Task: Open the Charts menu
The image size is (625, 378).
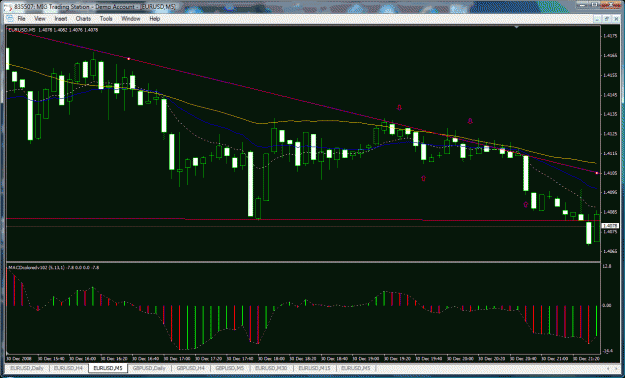Action: pyautogui.click(x=83, y=19)
